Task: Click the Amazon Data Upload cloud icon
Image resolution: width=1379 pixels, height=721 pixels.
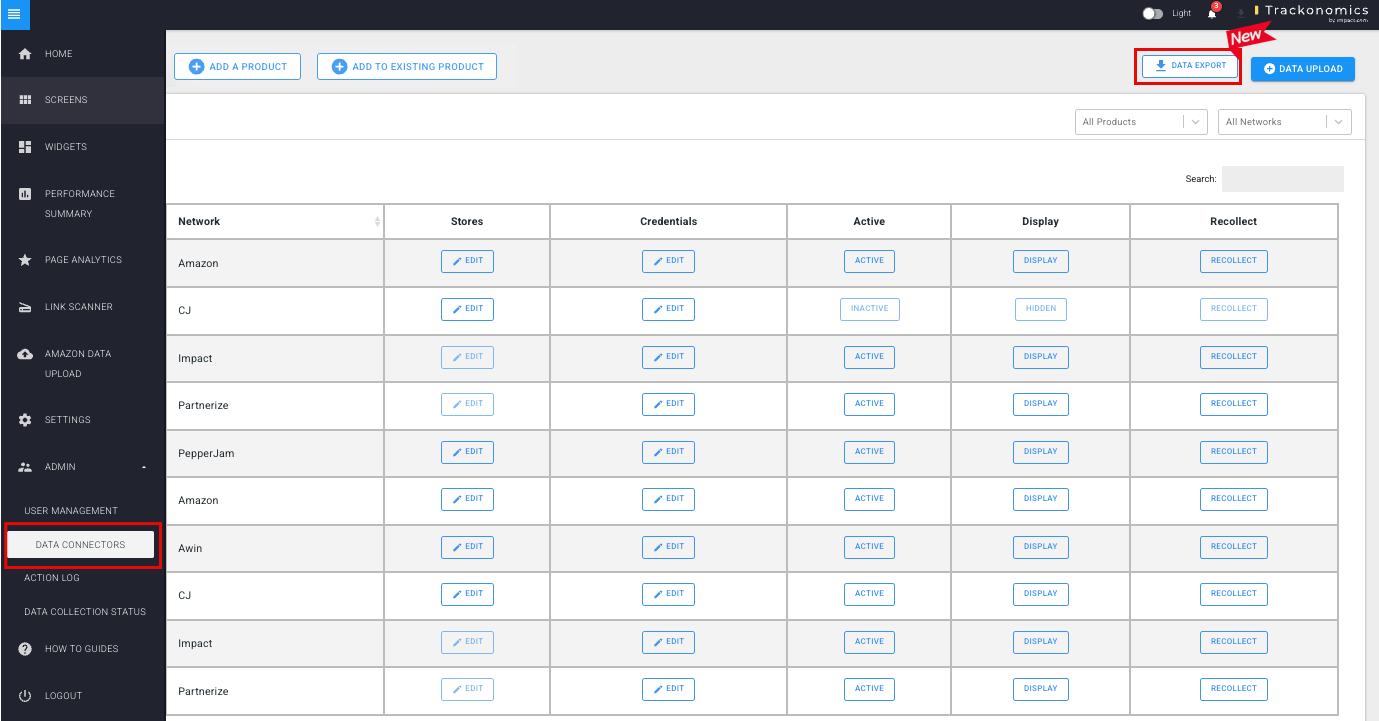Action: point(25,354)
